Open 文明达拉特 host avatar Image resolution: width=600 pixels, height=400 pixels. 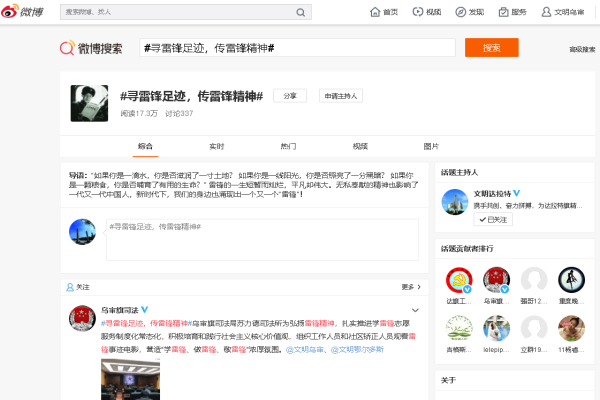(455, 202)
